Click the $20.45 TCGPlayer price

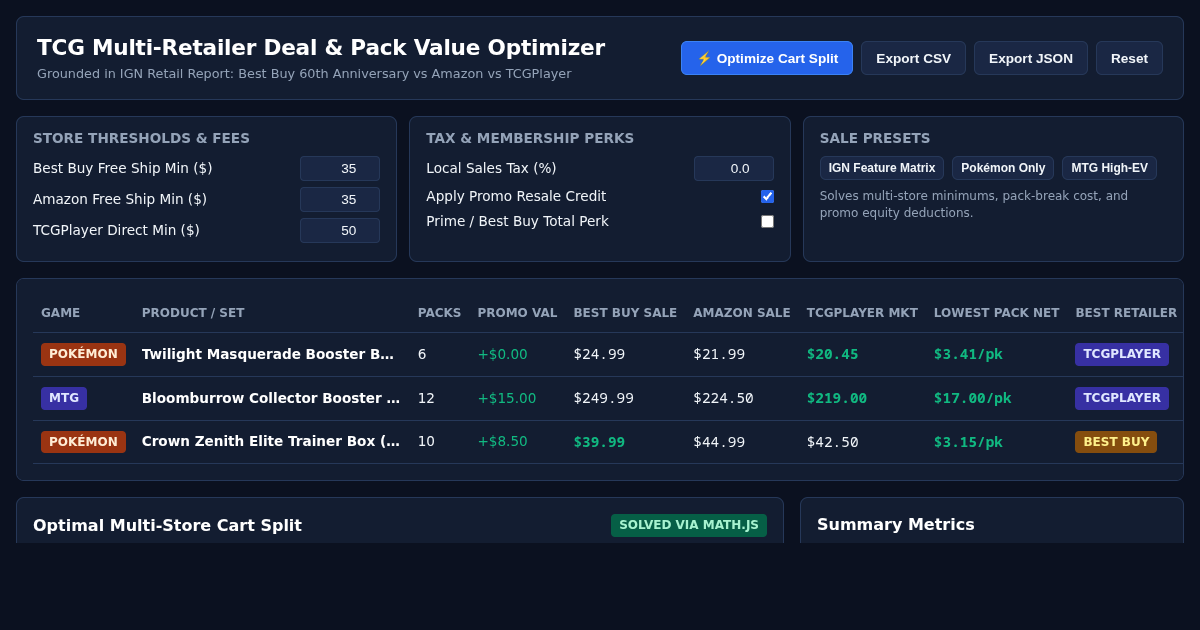click(833, 354)
